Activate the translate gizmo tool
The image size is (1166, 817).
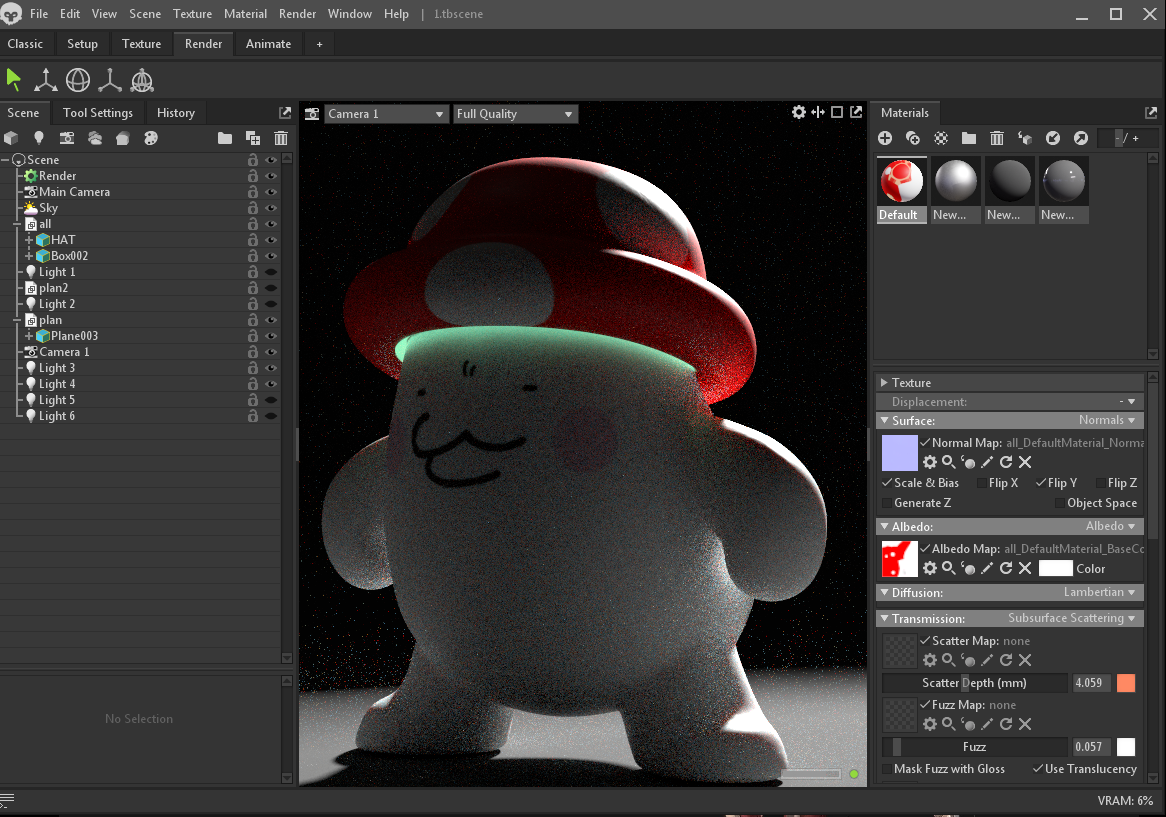click(x=46, y=80)
